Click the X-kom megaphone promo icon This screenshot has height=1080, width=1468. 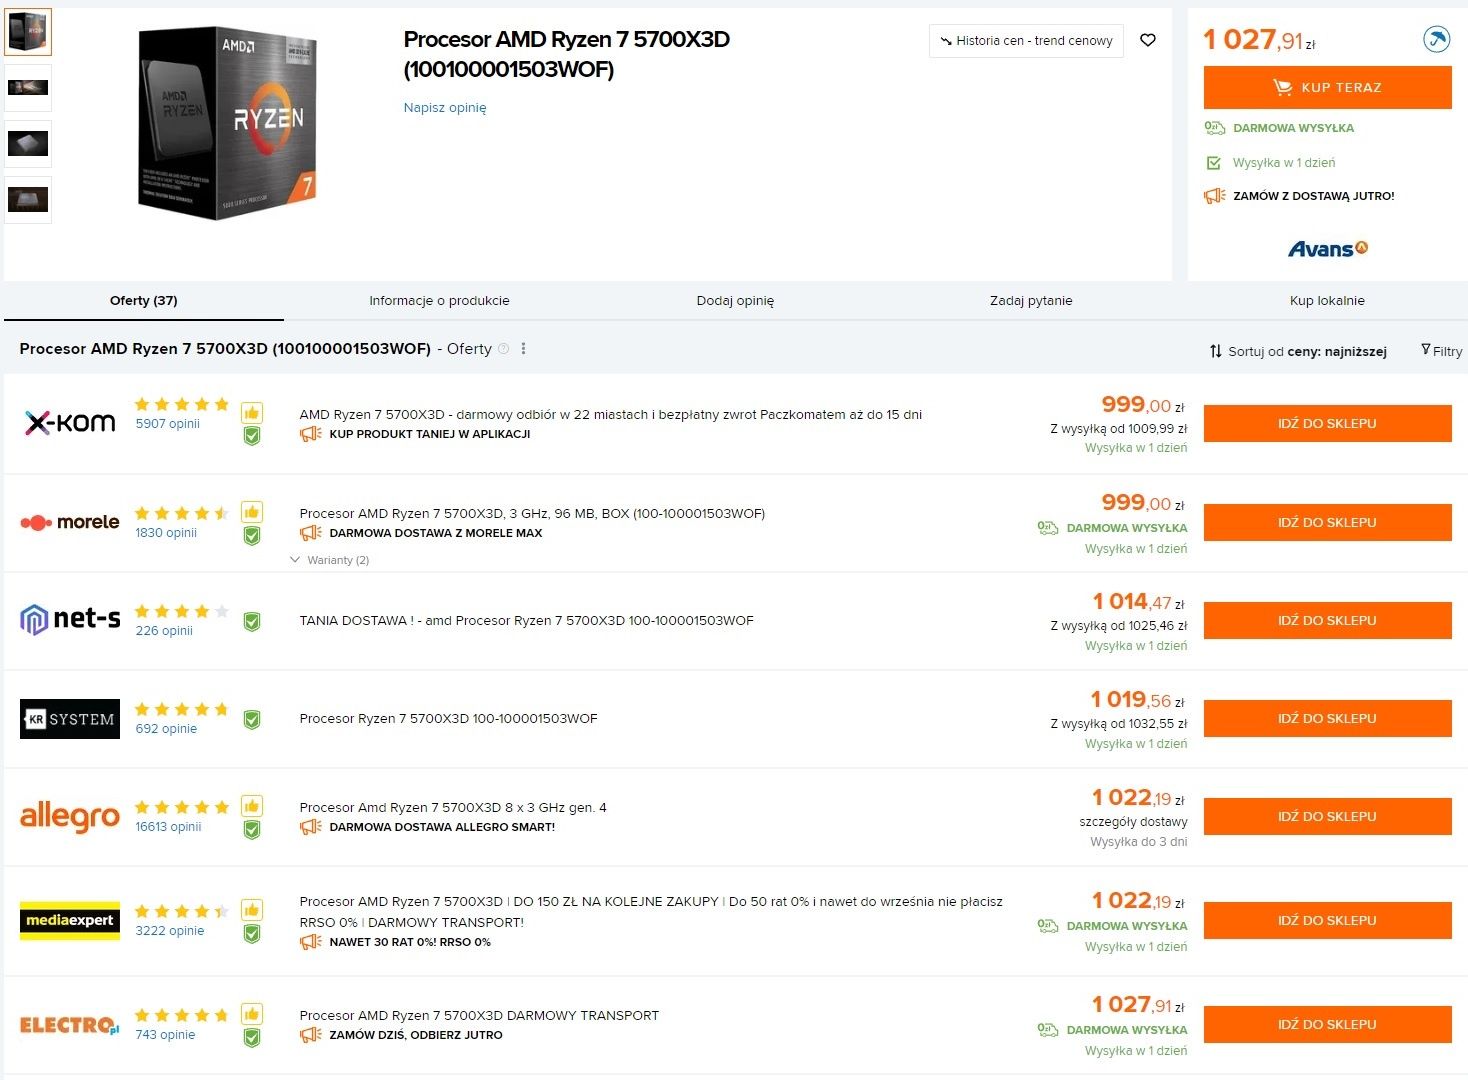point(311,434)
